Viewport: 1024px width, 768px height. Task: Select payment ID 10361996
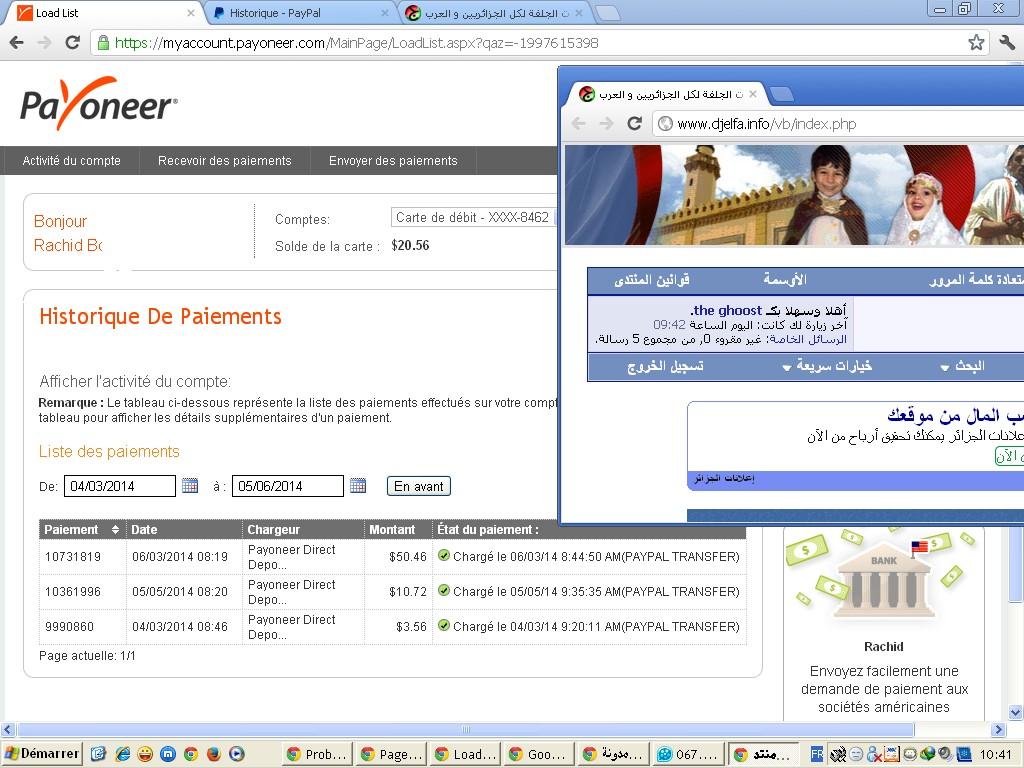(73, 592)
